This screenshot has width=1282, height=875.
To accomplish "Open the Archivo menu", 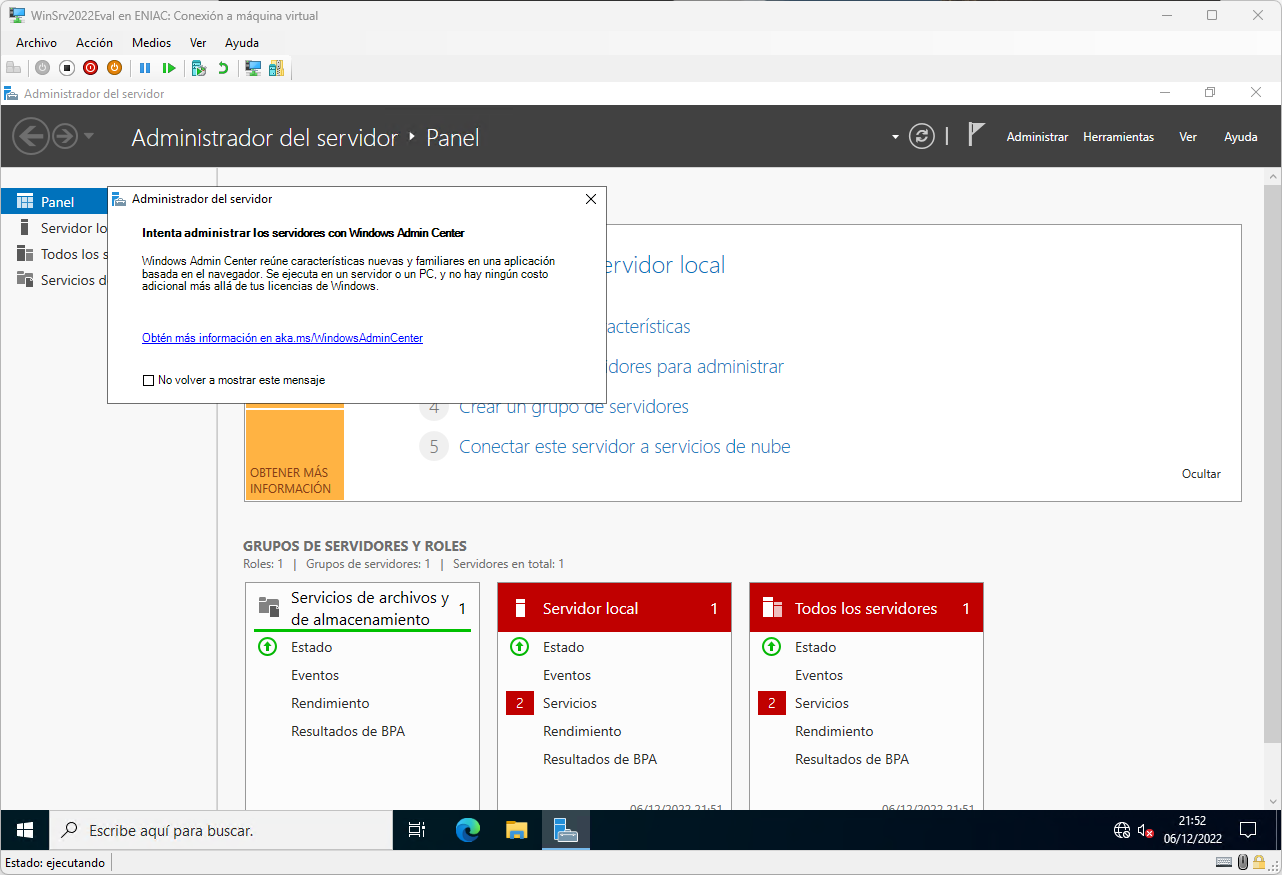I will tap(36, 43).
